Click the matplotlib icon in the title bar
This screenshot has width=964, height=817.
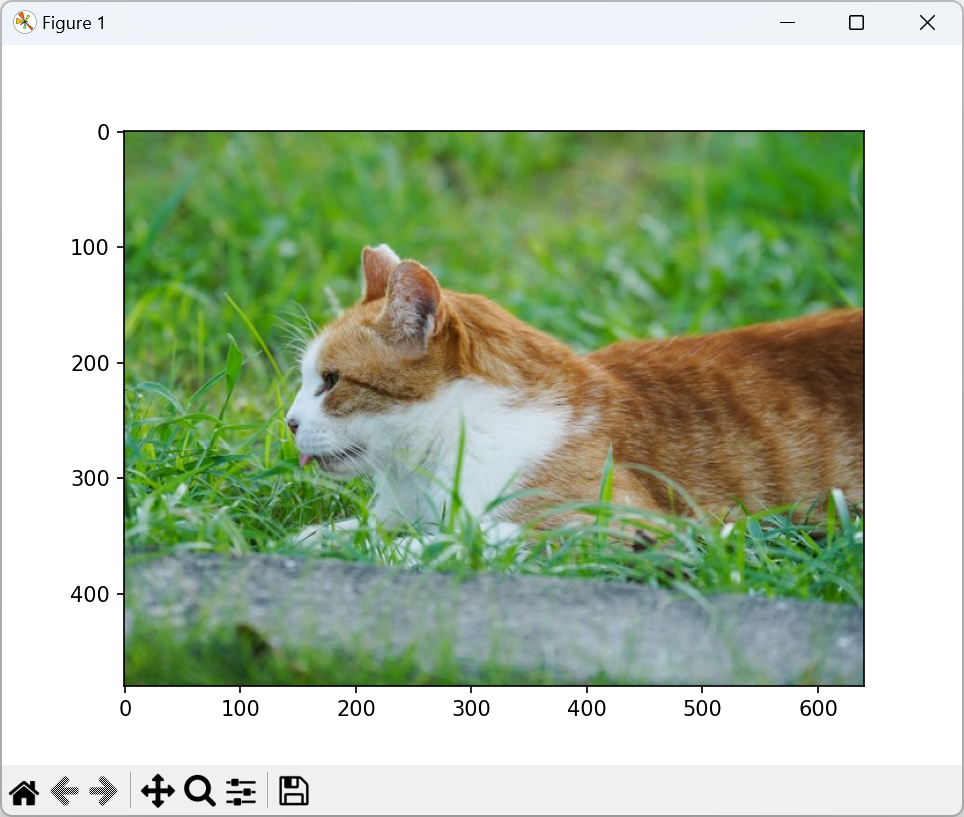point(24,23)
